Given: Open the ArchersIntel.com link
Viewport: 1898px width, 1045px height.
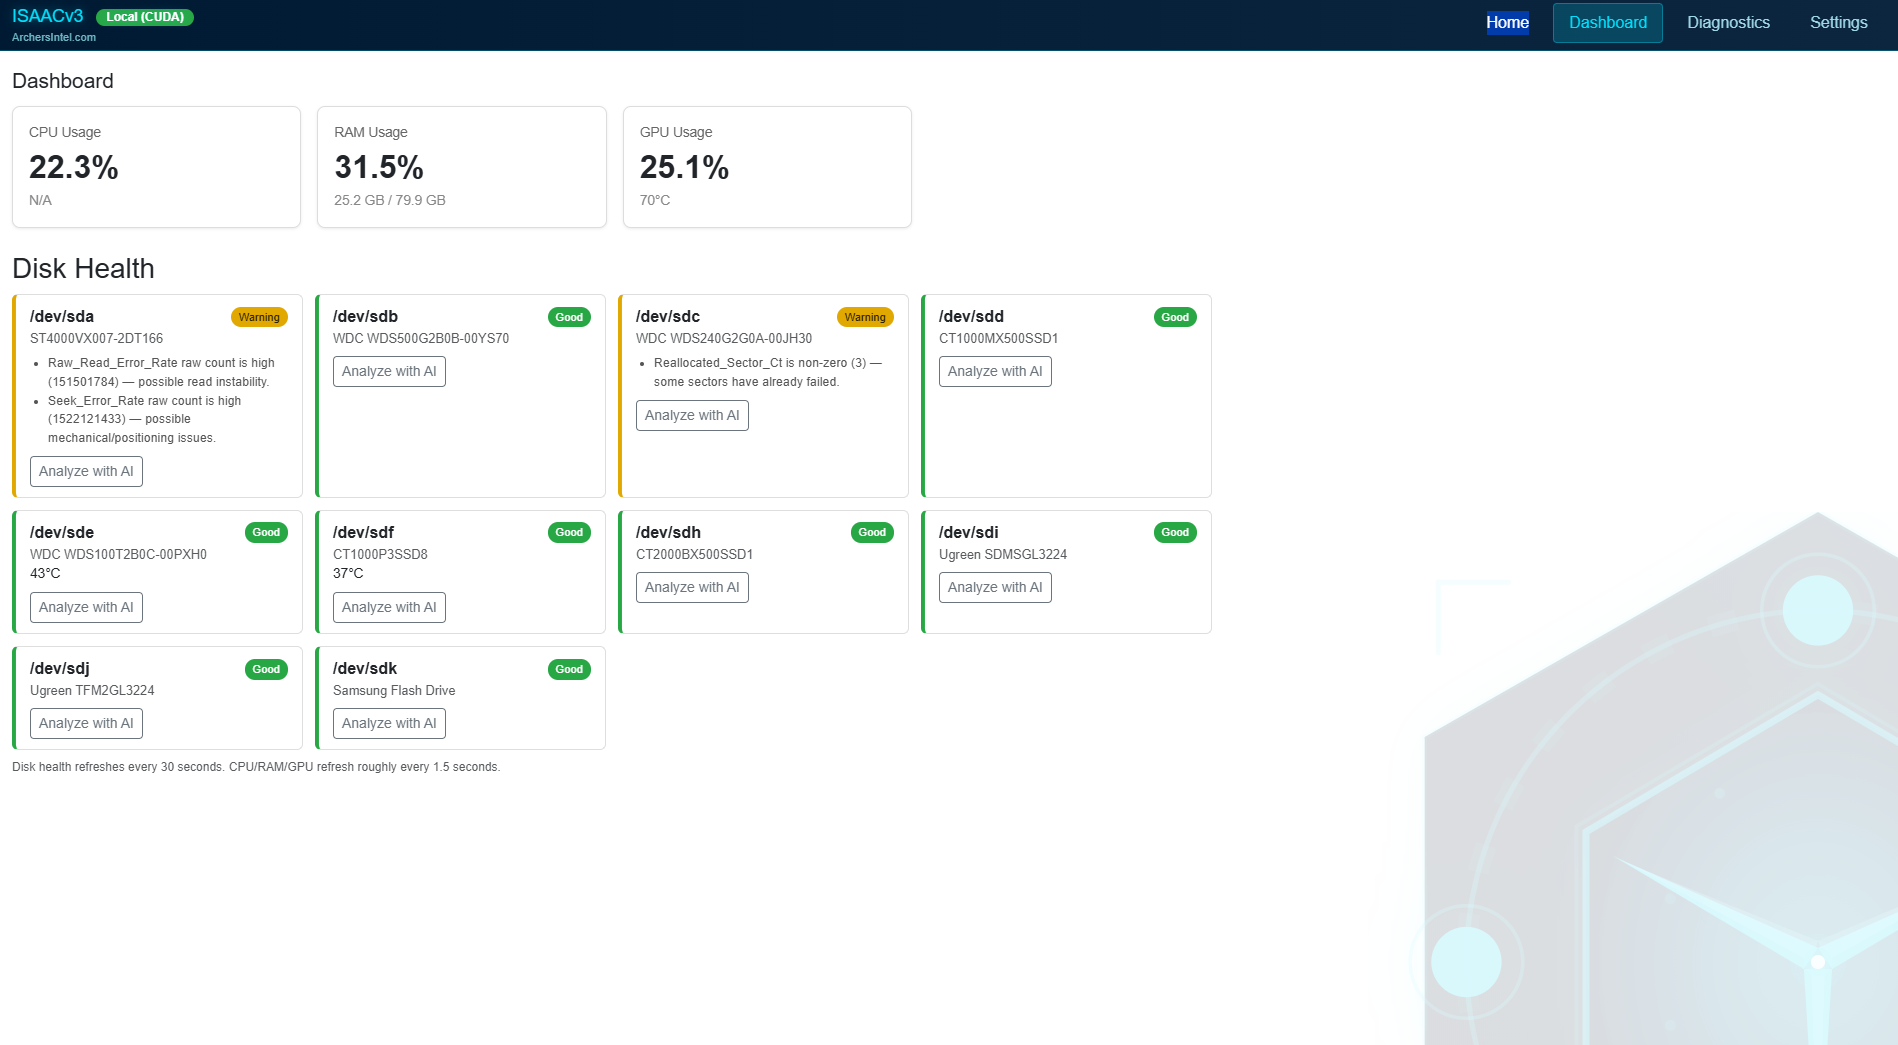Looking at the screenshot, I should [54, 37].
